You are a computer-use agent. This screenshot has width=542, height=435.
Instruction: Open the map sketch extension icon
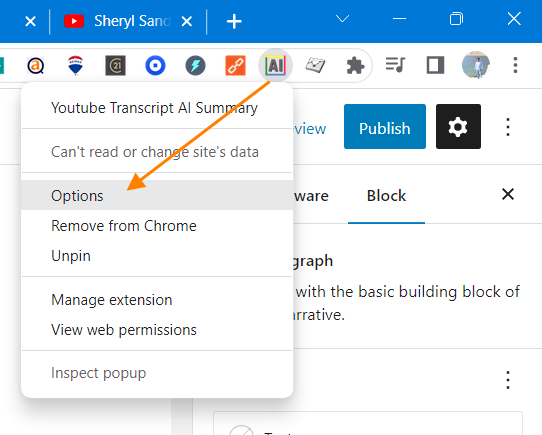click(x=315, y=65)
